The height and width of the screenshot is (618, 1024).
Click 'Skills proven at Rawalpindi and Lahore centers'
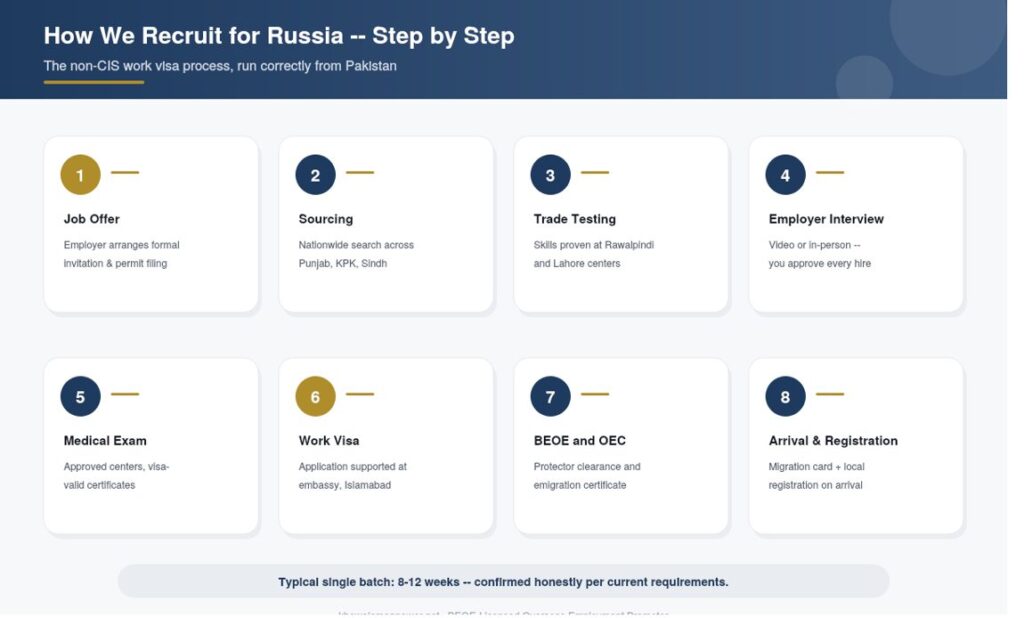coord(594,254)
